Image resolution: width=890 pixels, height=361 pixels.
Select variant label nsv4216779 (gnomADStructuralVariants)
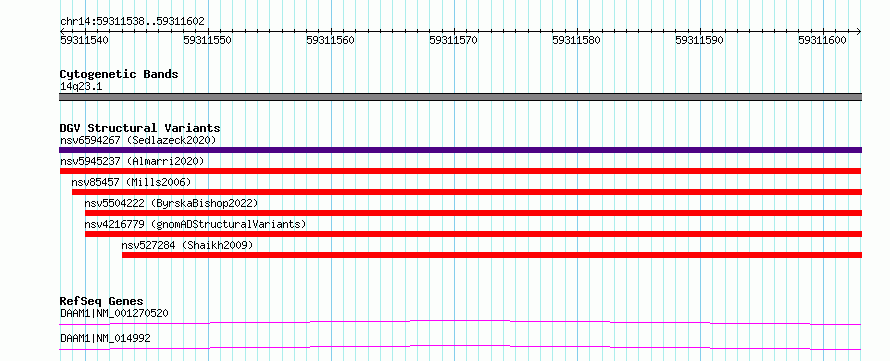(195, 224)
